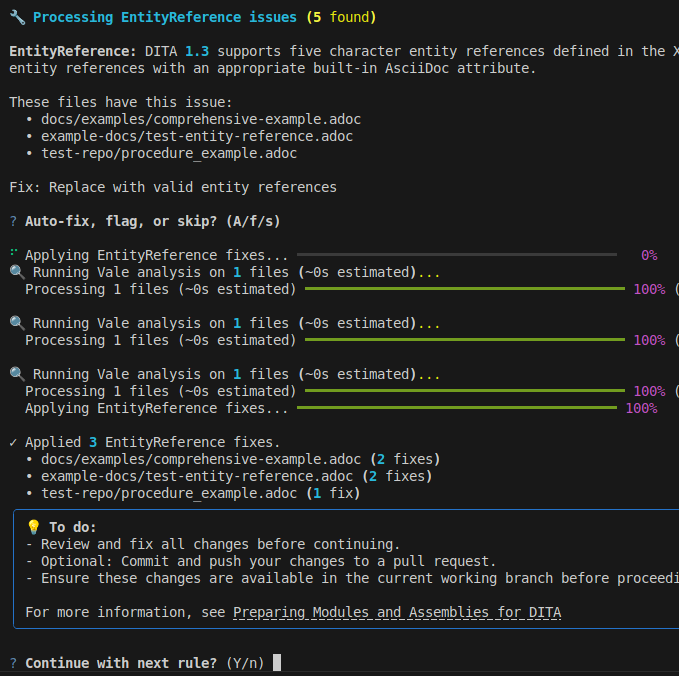This screenshot has width=679, height=676.
Task: Click the (A/f/s) options text
Action: tap(253, 221)
